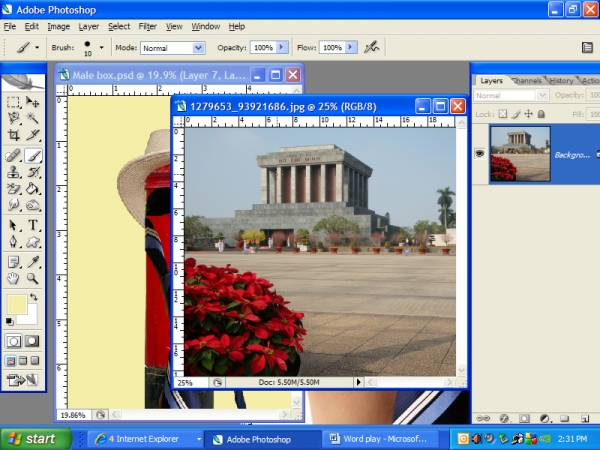Toggle airbrush option in options bar
600x450 pixels.
click(371, 47)
